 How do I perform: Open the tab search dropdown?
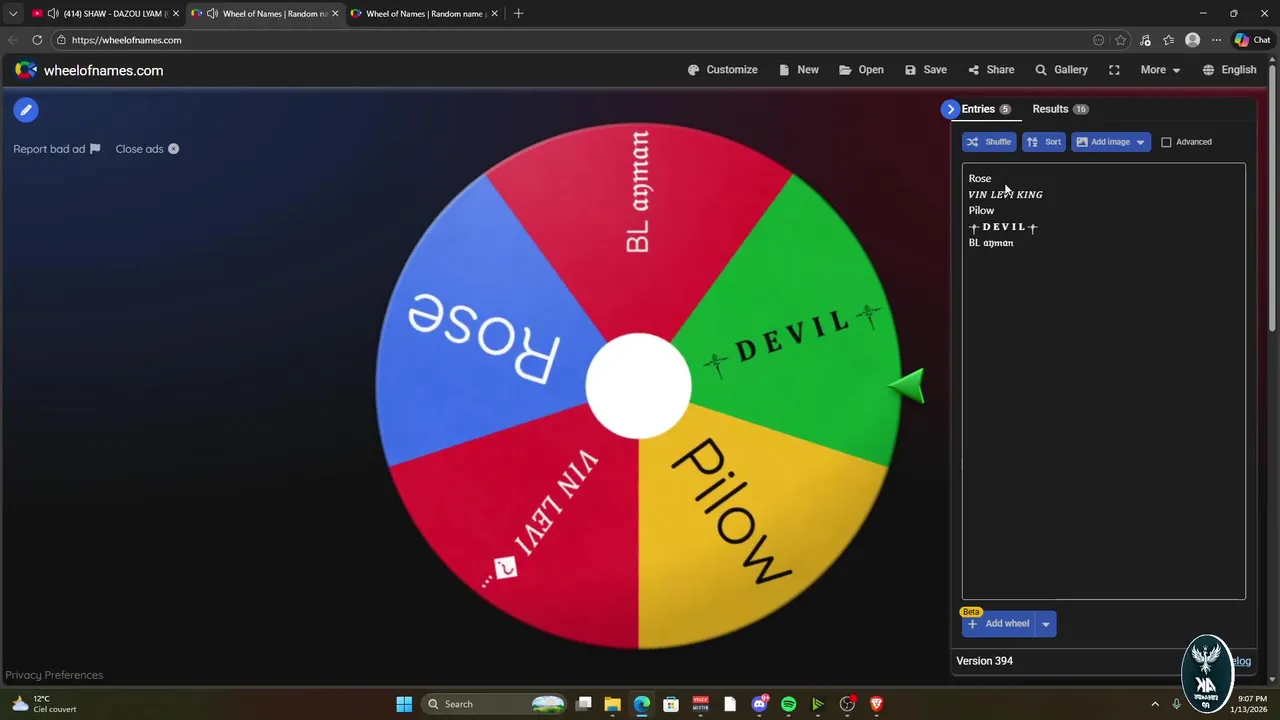pyautogui.click(x=13, y=14)
